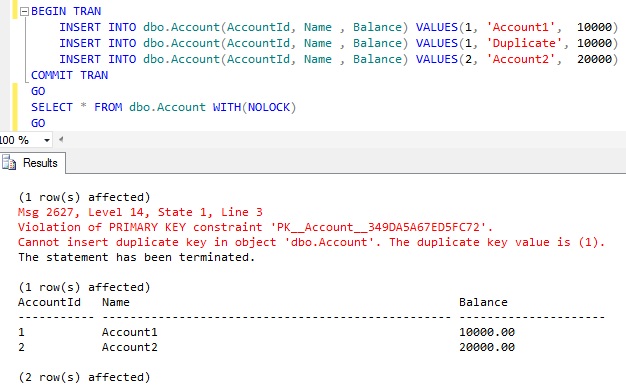Viewport: 626px width, 388px height.
Task: Collapse the BEGIN TRAN code block
Action: (x=25, y=12)
